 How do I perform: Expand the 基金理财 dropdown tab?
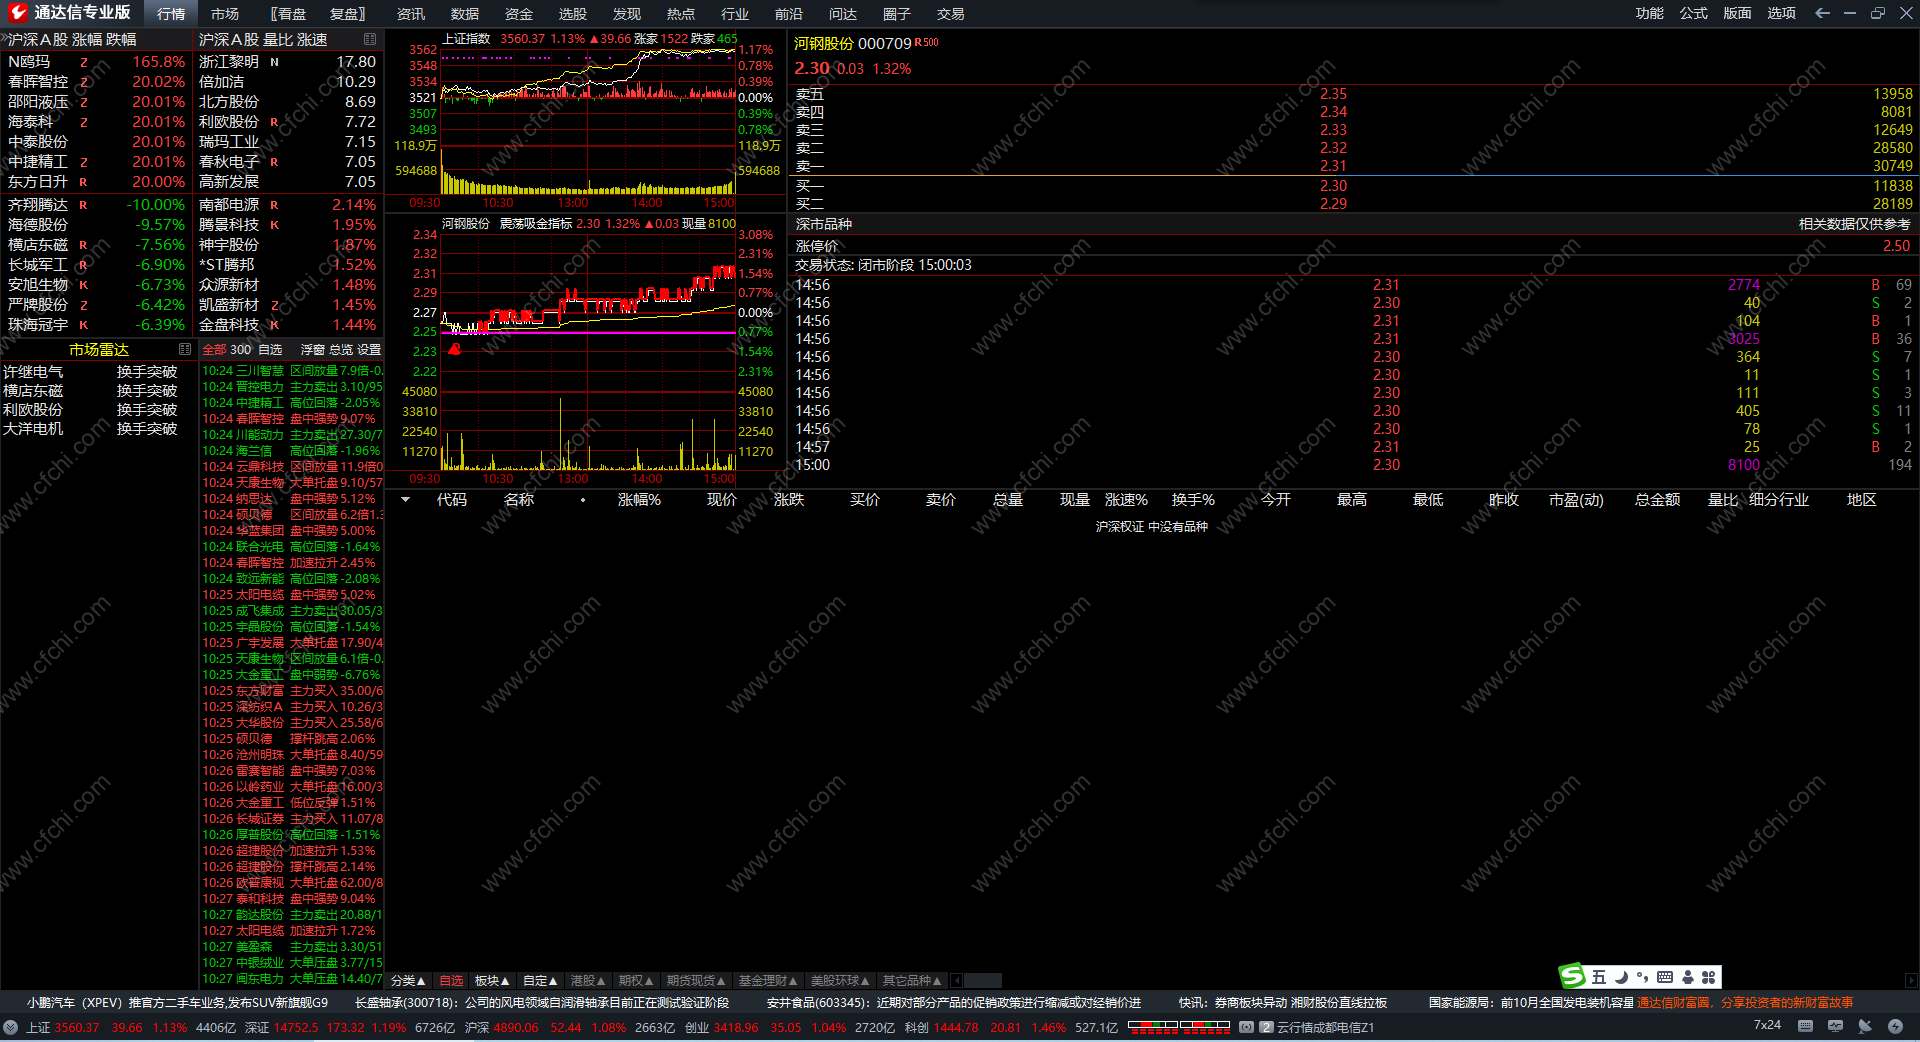[768, 981]
